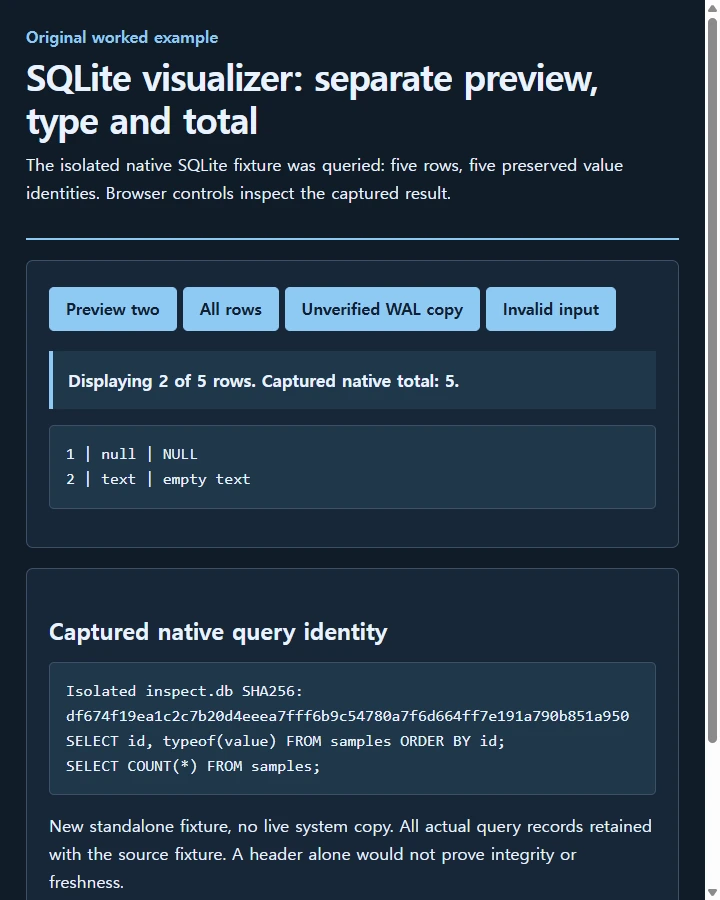Click the row '2 | text | empty text'
The width and height of the screenshot is (720, 900).
pyautogui.click(x=158, y=479)
